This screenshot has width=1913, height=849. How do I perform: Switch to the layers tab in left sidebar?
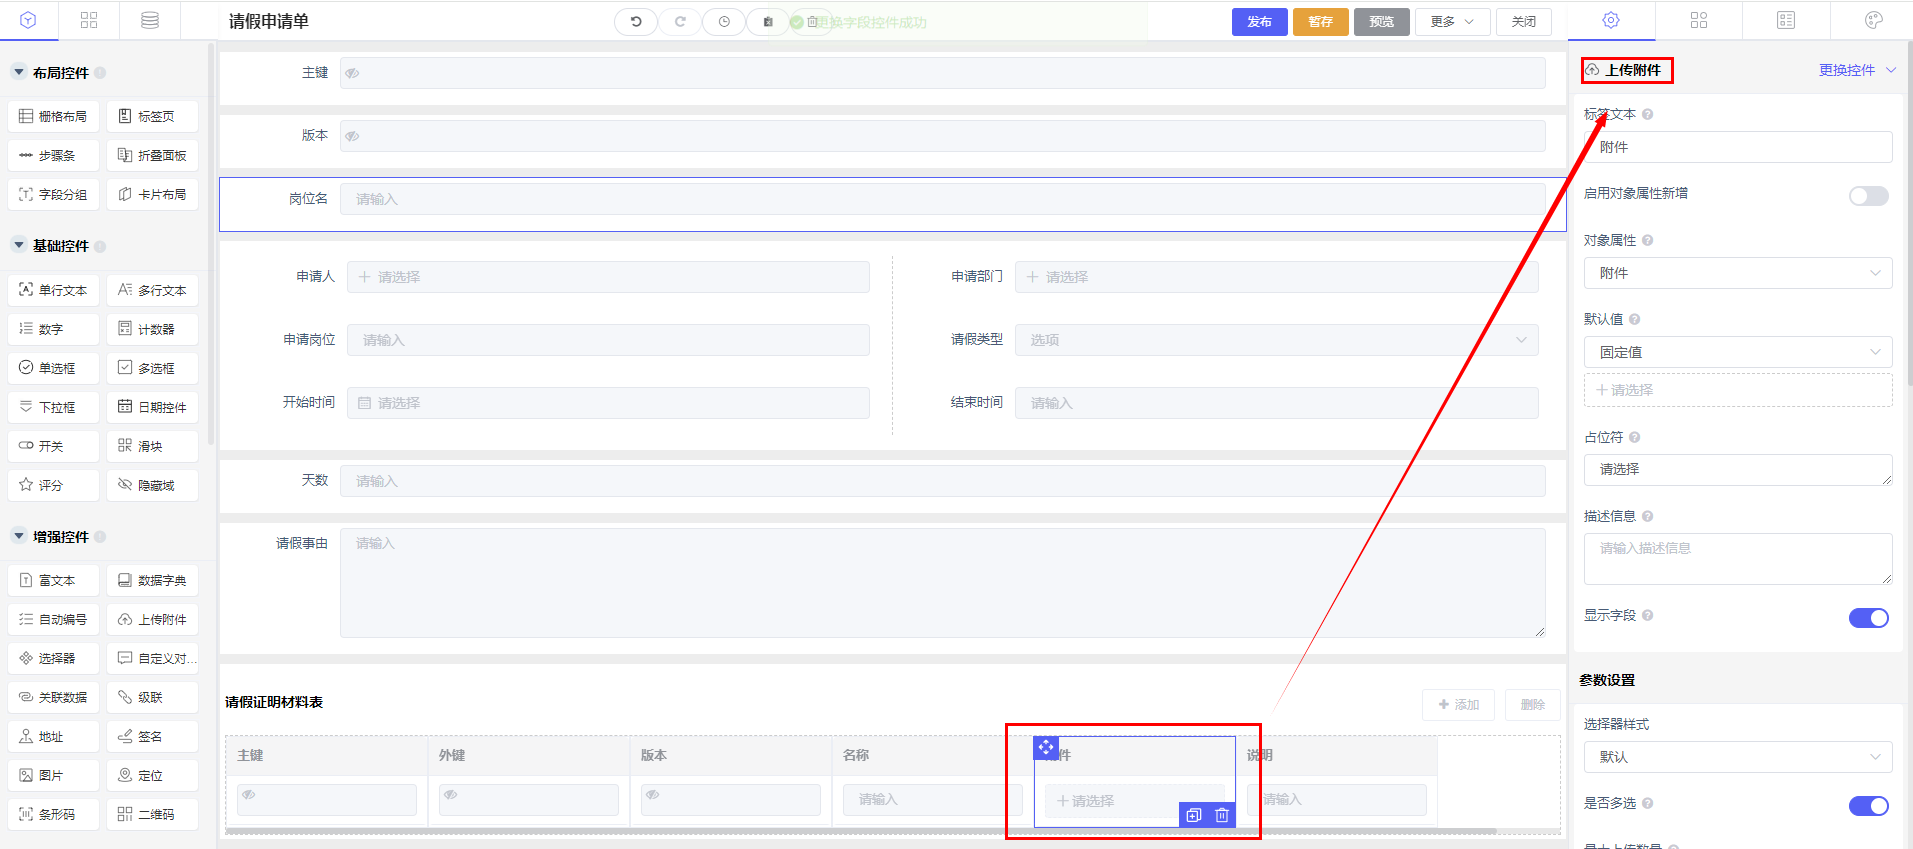tap(150, 20)
